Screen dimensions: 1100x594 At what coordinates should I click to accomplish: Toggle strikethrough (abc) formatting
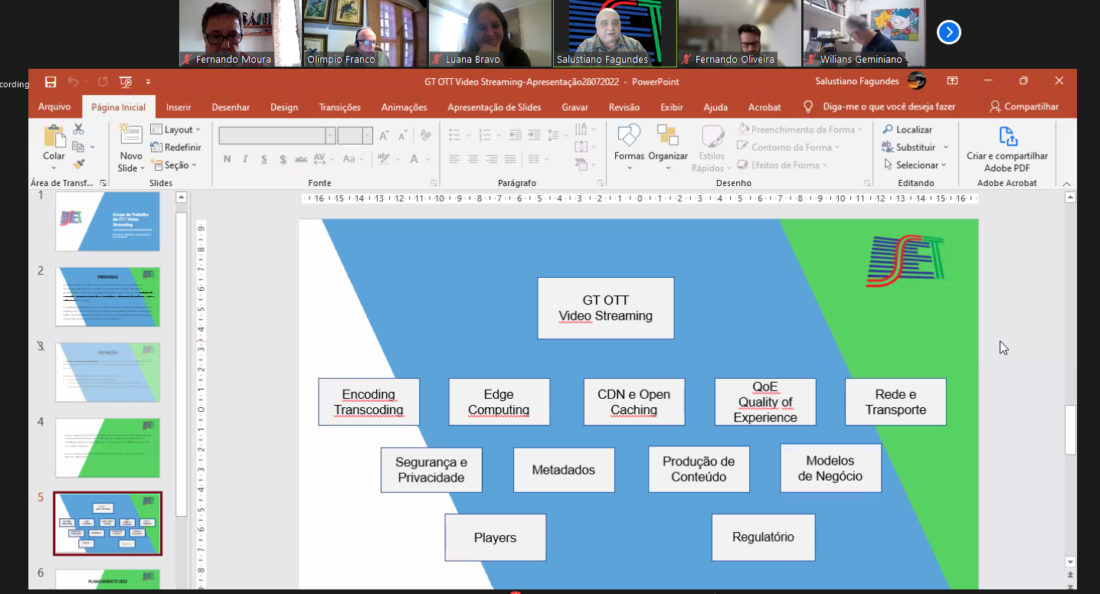point(301,159)
